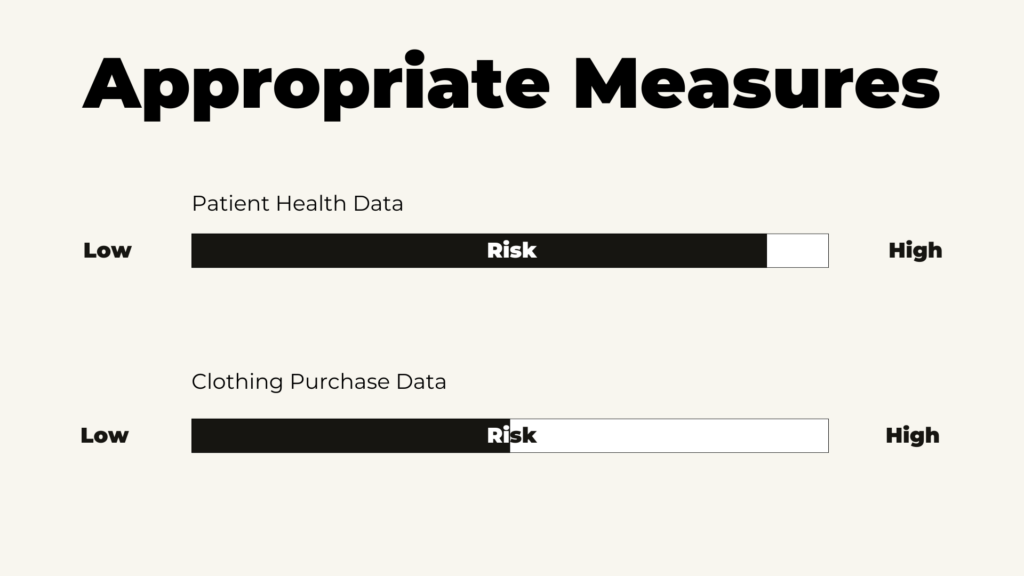
Task: Click the "Appropriate Measures" slide title
Action: pos(511,85)
